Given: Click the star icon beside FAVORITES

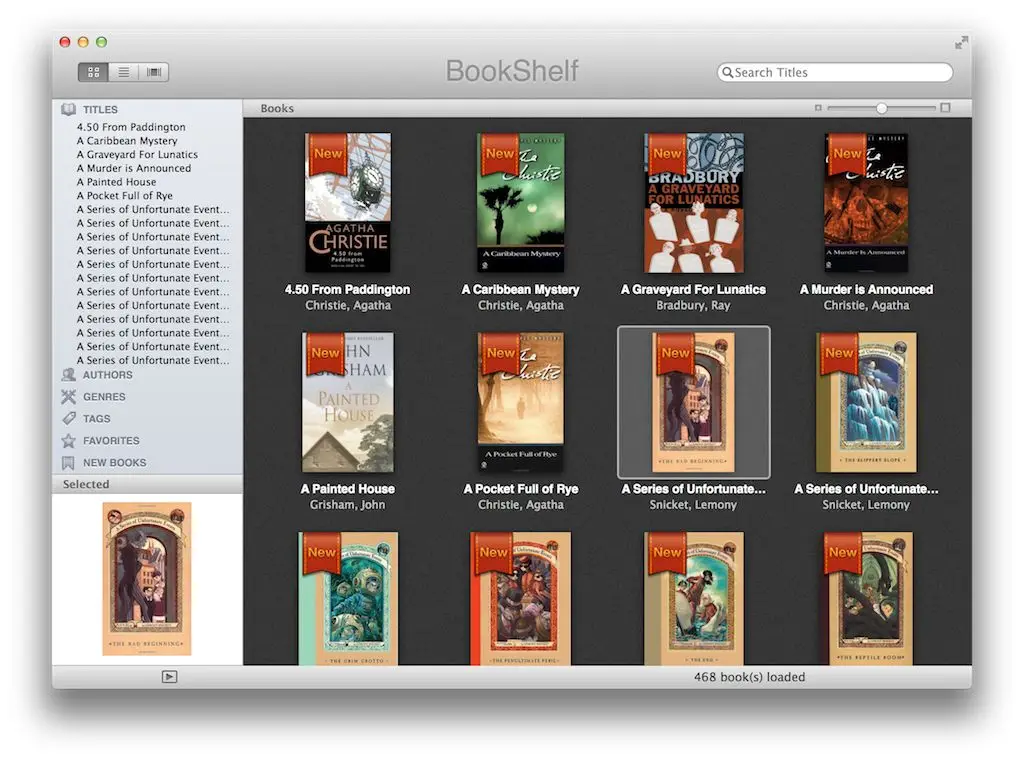Looking at the screenshot, I should click(x=69, y=441).
